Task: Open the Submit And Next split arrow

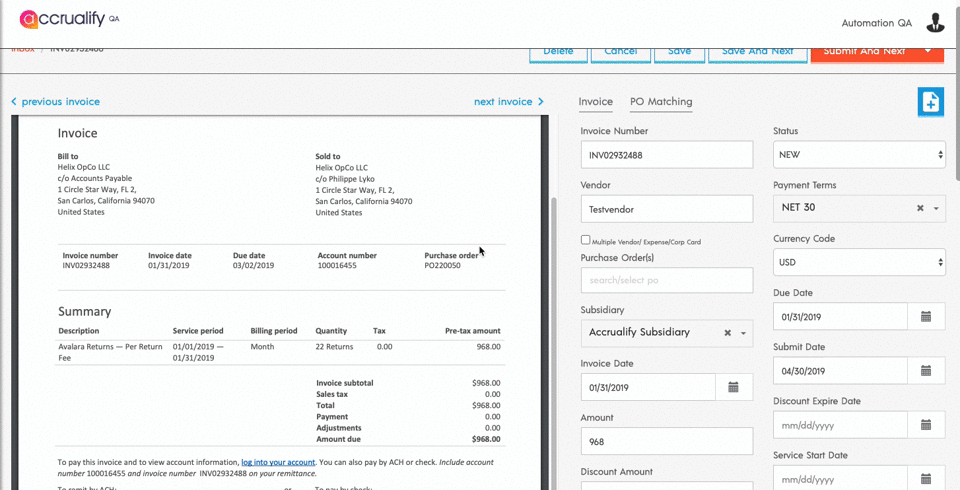Action: click(x=929, y=51)
